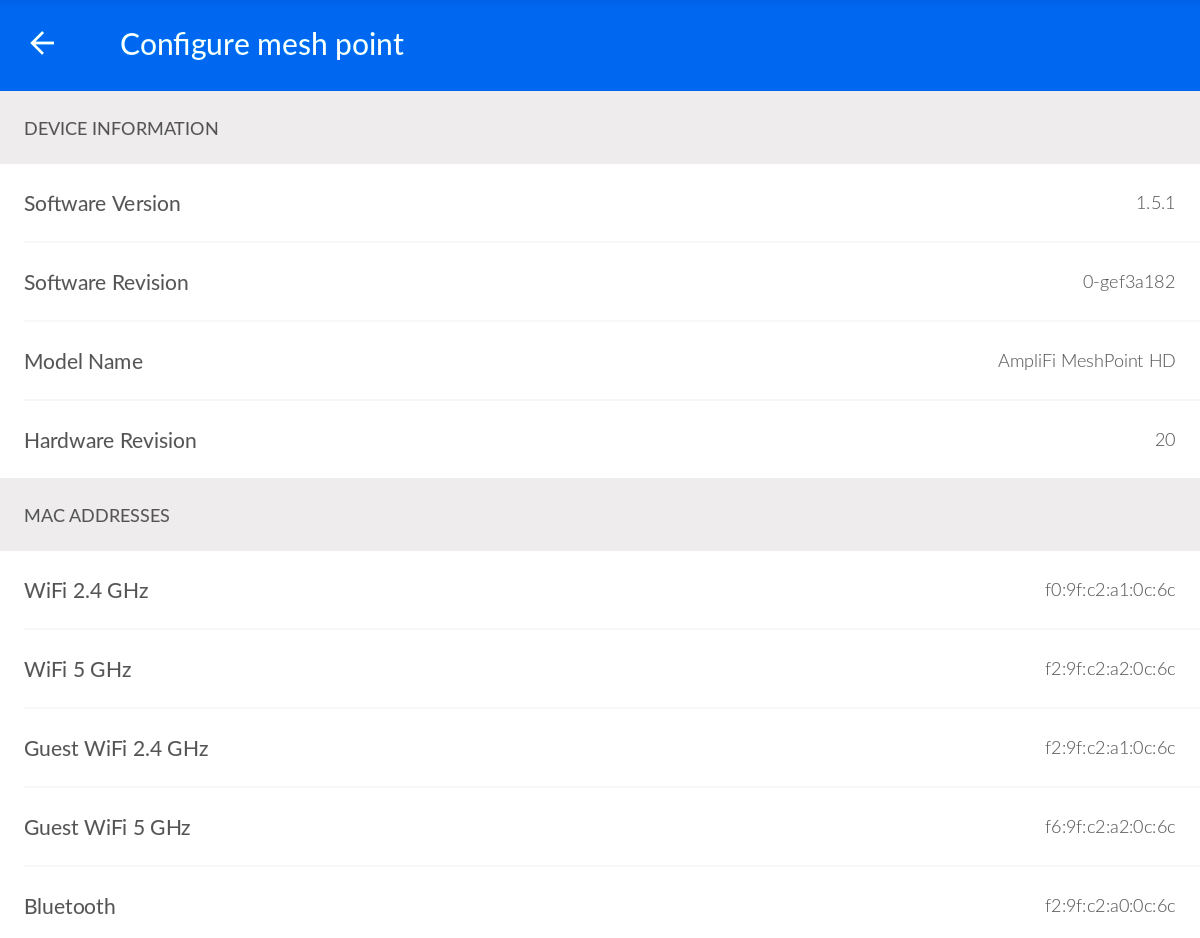This screenshot has height=938, width=1200.
Task: Select the Guest WiFi 2.4 GHz label
Action: [x=116, y=748]
